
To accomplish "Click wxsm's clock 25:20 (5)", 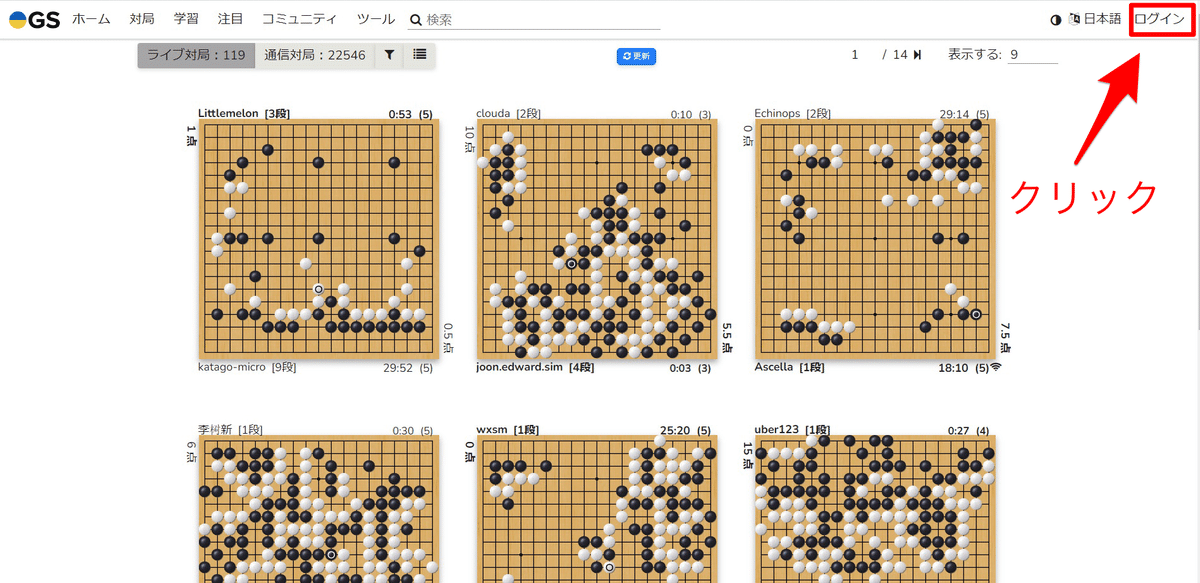I will tap(686, 430).
